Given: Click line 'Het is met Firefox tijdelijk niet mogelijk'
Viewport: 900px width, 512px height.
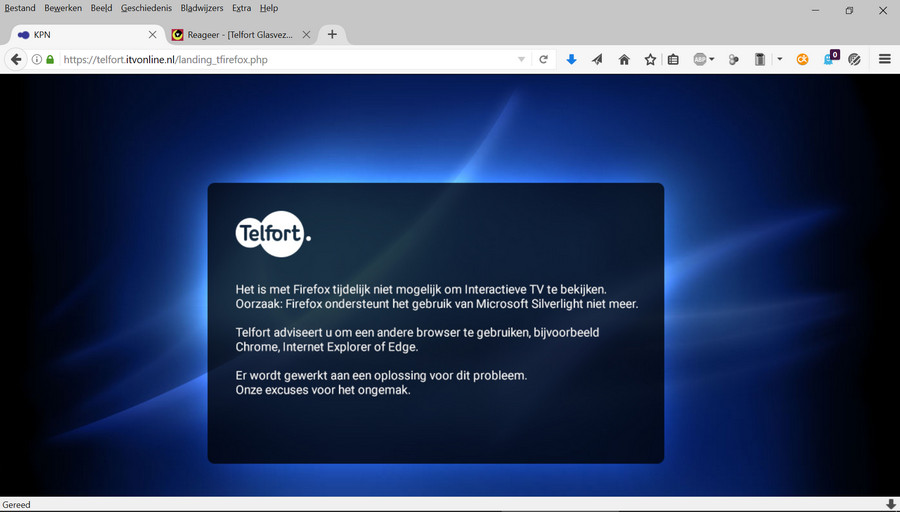Looking at the screenshot, I should [421, 289].
